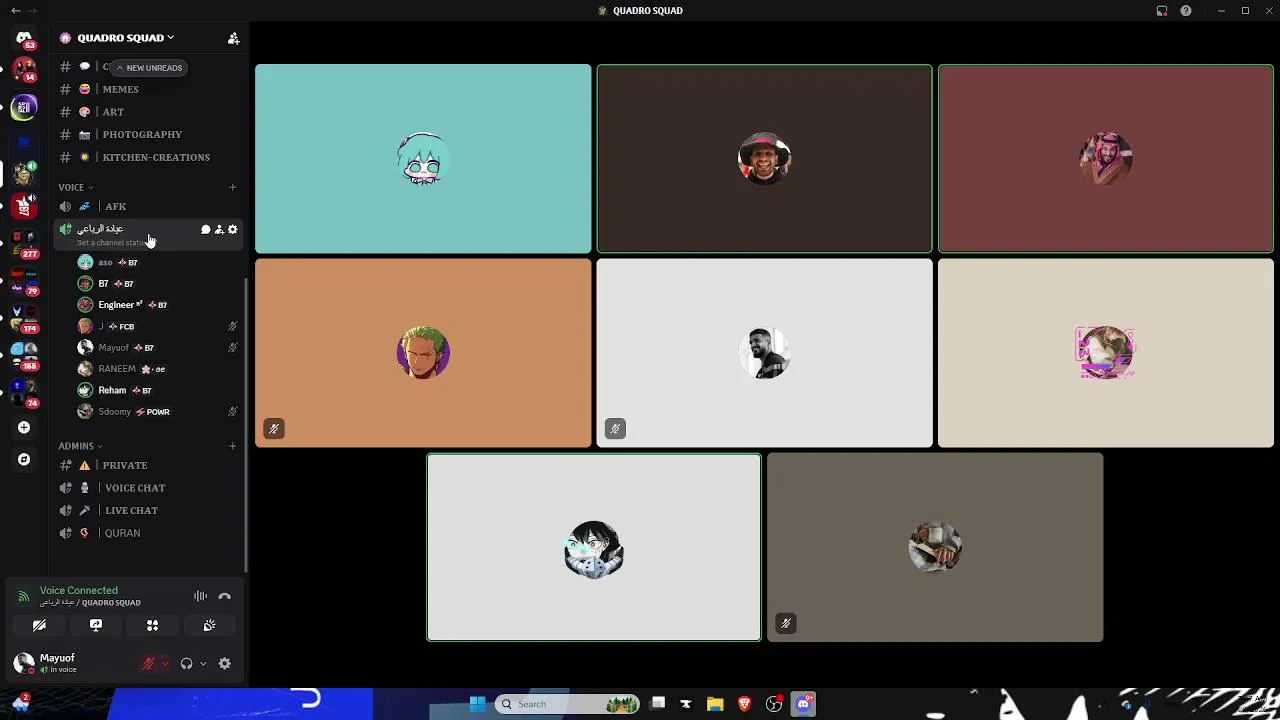Toggle noise suppression waveform icon
This screenshot has width=1280, height=720.
tap(200, 596)
